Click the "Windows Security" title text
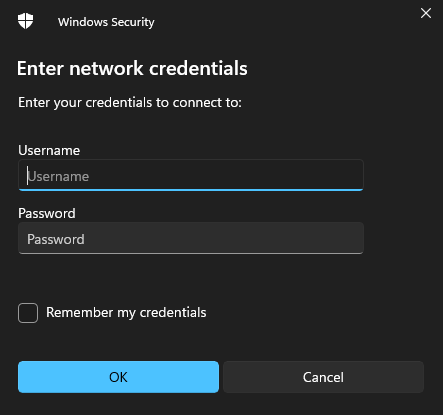The width and height of the screenshot is (443, 415). pyautogui.click(x=106, y=22)
